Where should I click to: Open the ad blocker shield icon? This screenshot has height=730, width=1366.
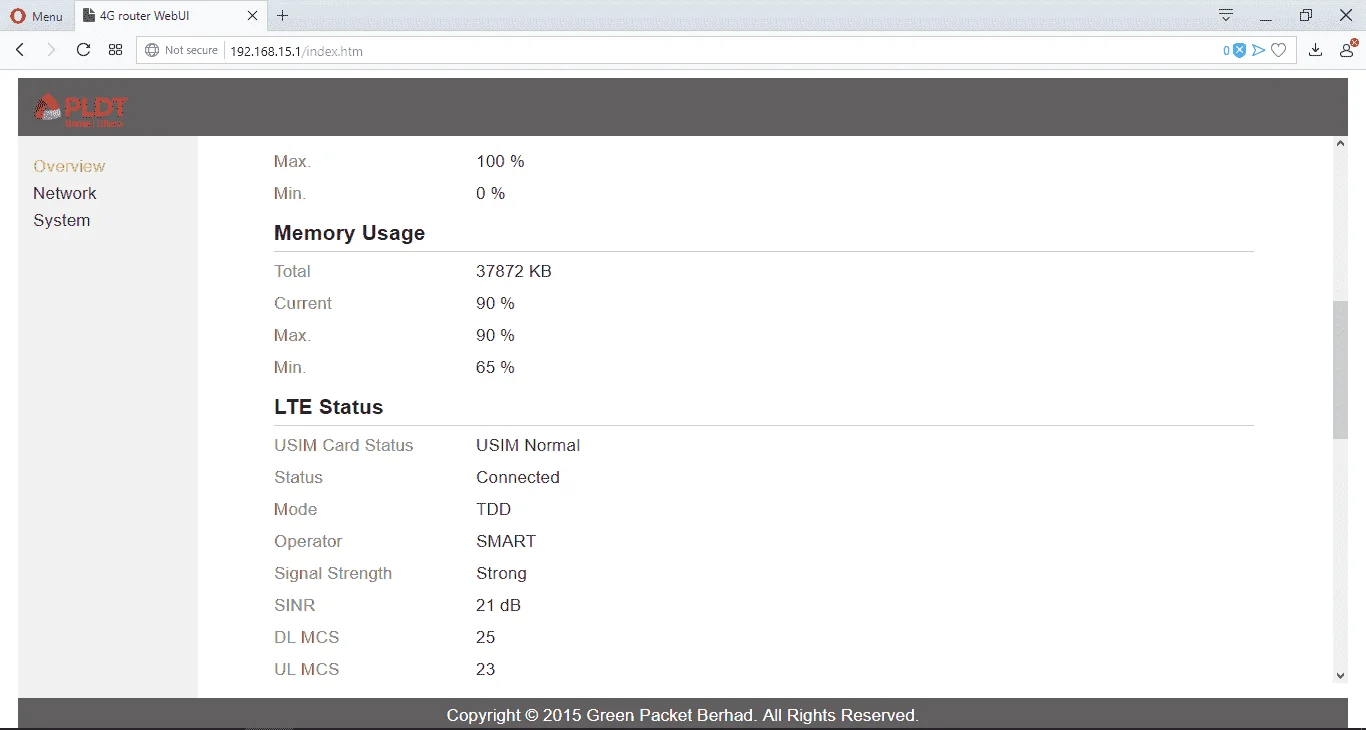pos(1239,50)
